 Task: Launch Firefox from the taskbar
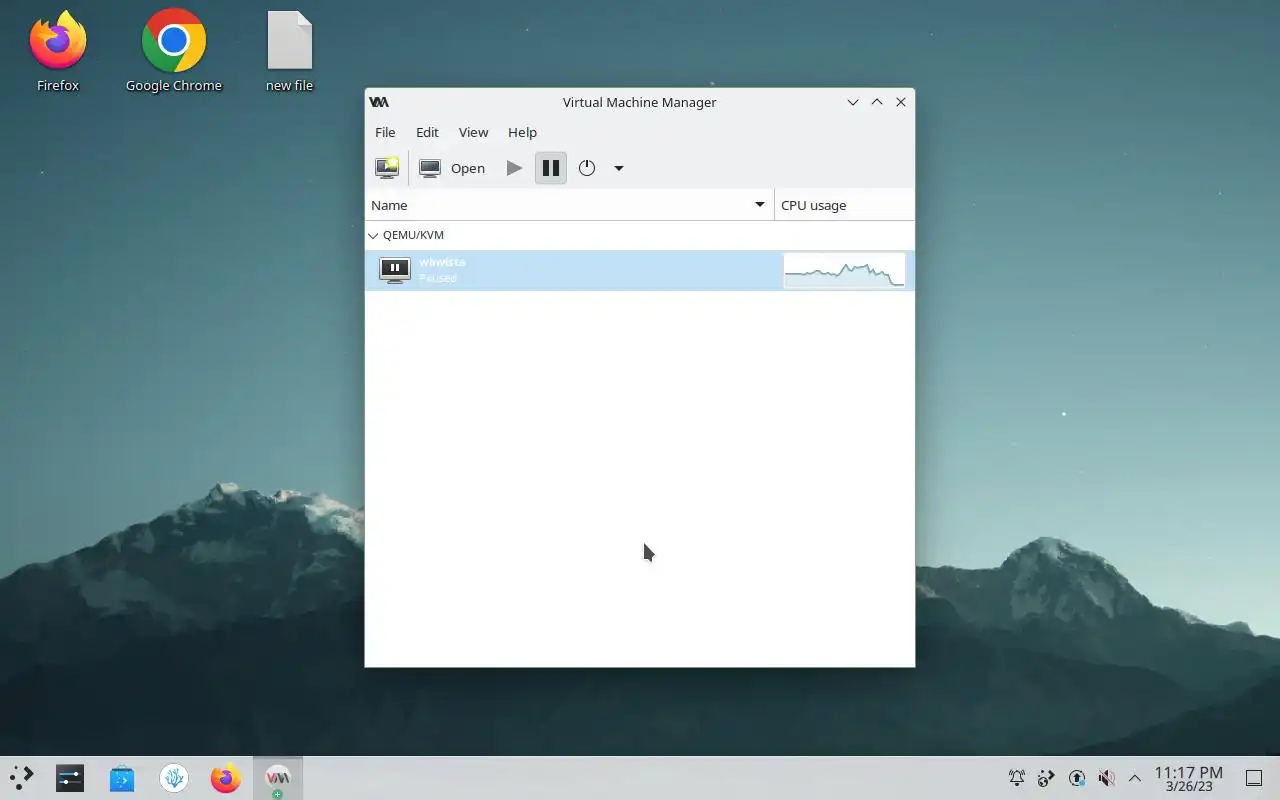tap(226, 778)
